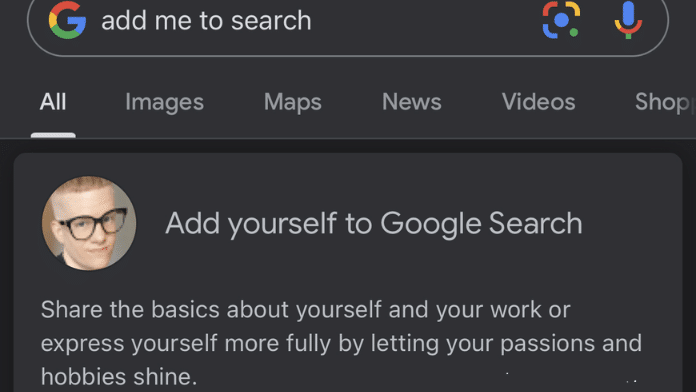696x392 pixels.
Task: Click the word 'Google' in card heading
Action: 431,223
